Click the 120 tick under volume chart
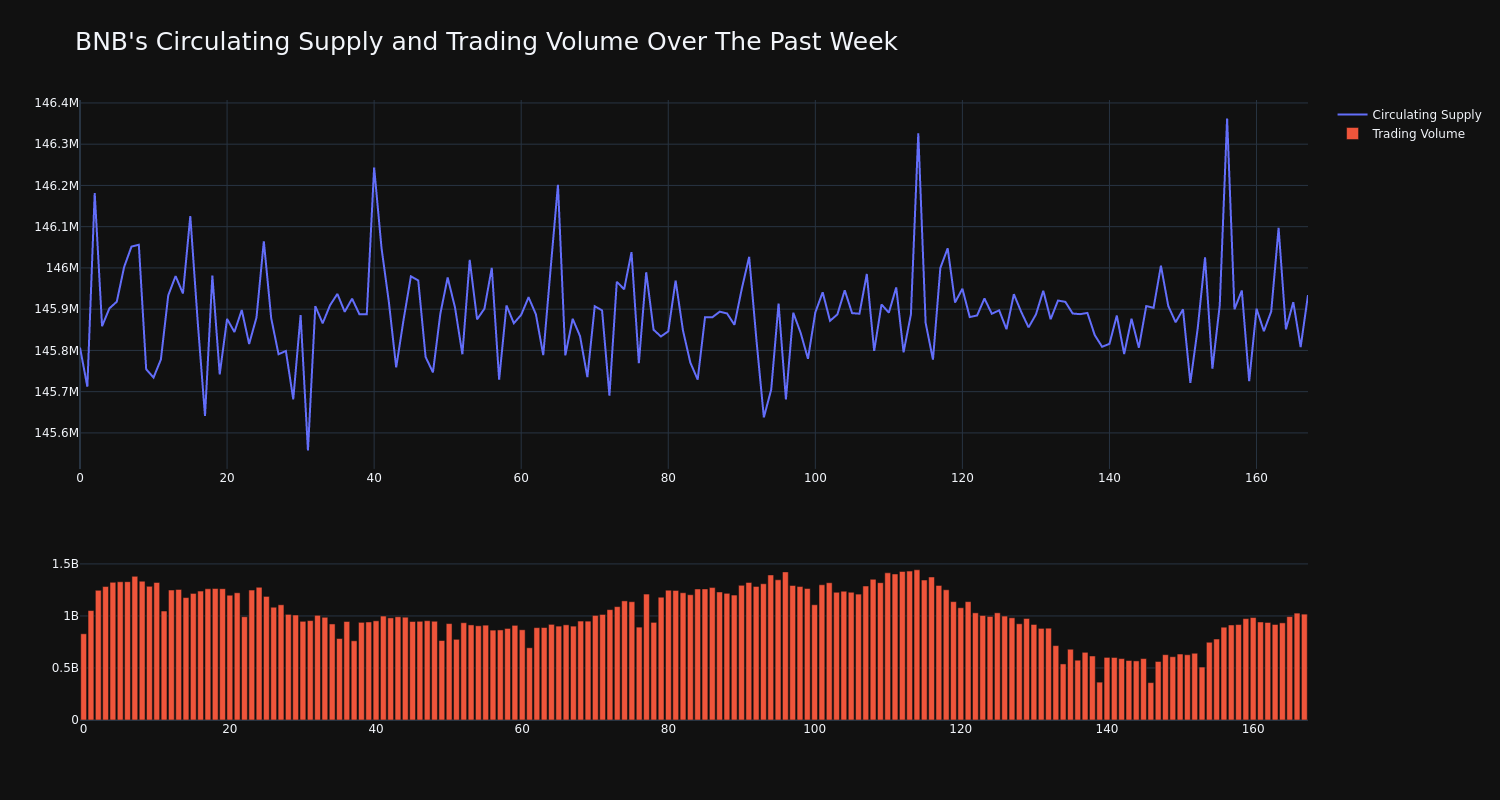The height and width of the screenshot is (800, 1500). pos(961,729)
